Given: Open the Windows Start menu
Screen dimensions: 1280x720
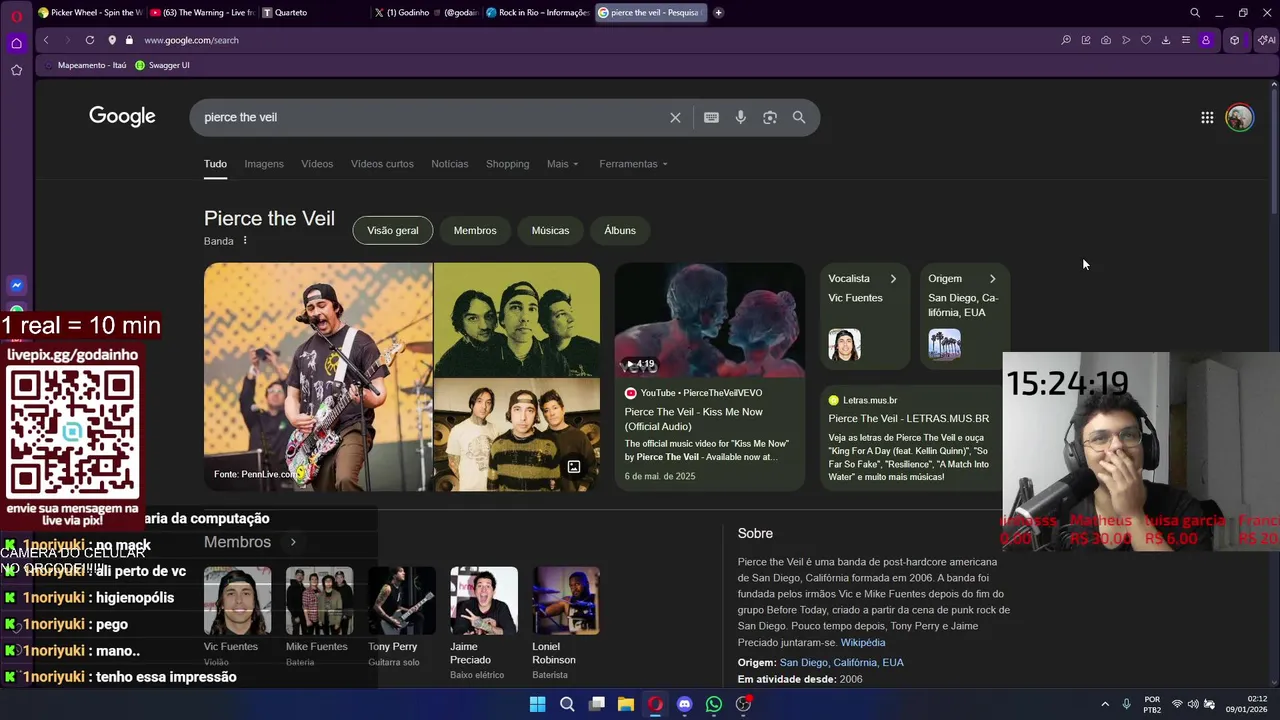Looking at the screenshot, I should [x=537, y=704].
